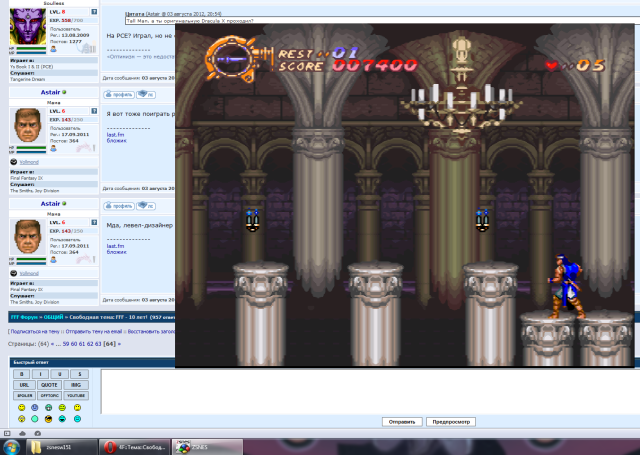The height and width of the screenshot is (455, 640).
Task: Open the бложик link in Astair's last post
Action: 117,252
